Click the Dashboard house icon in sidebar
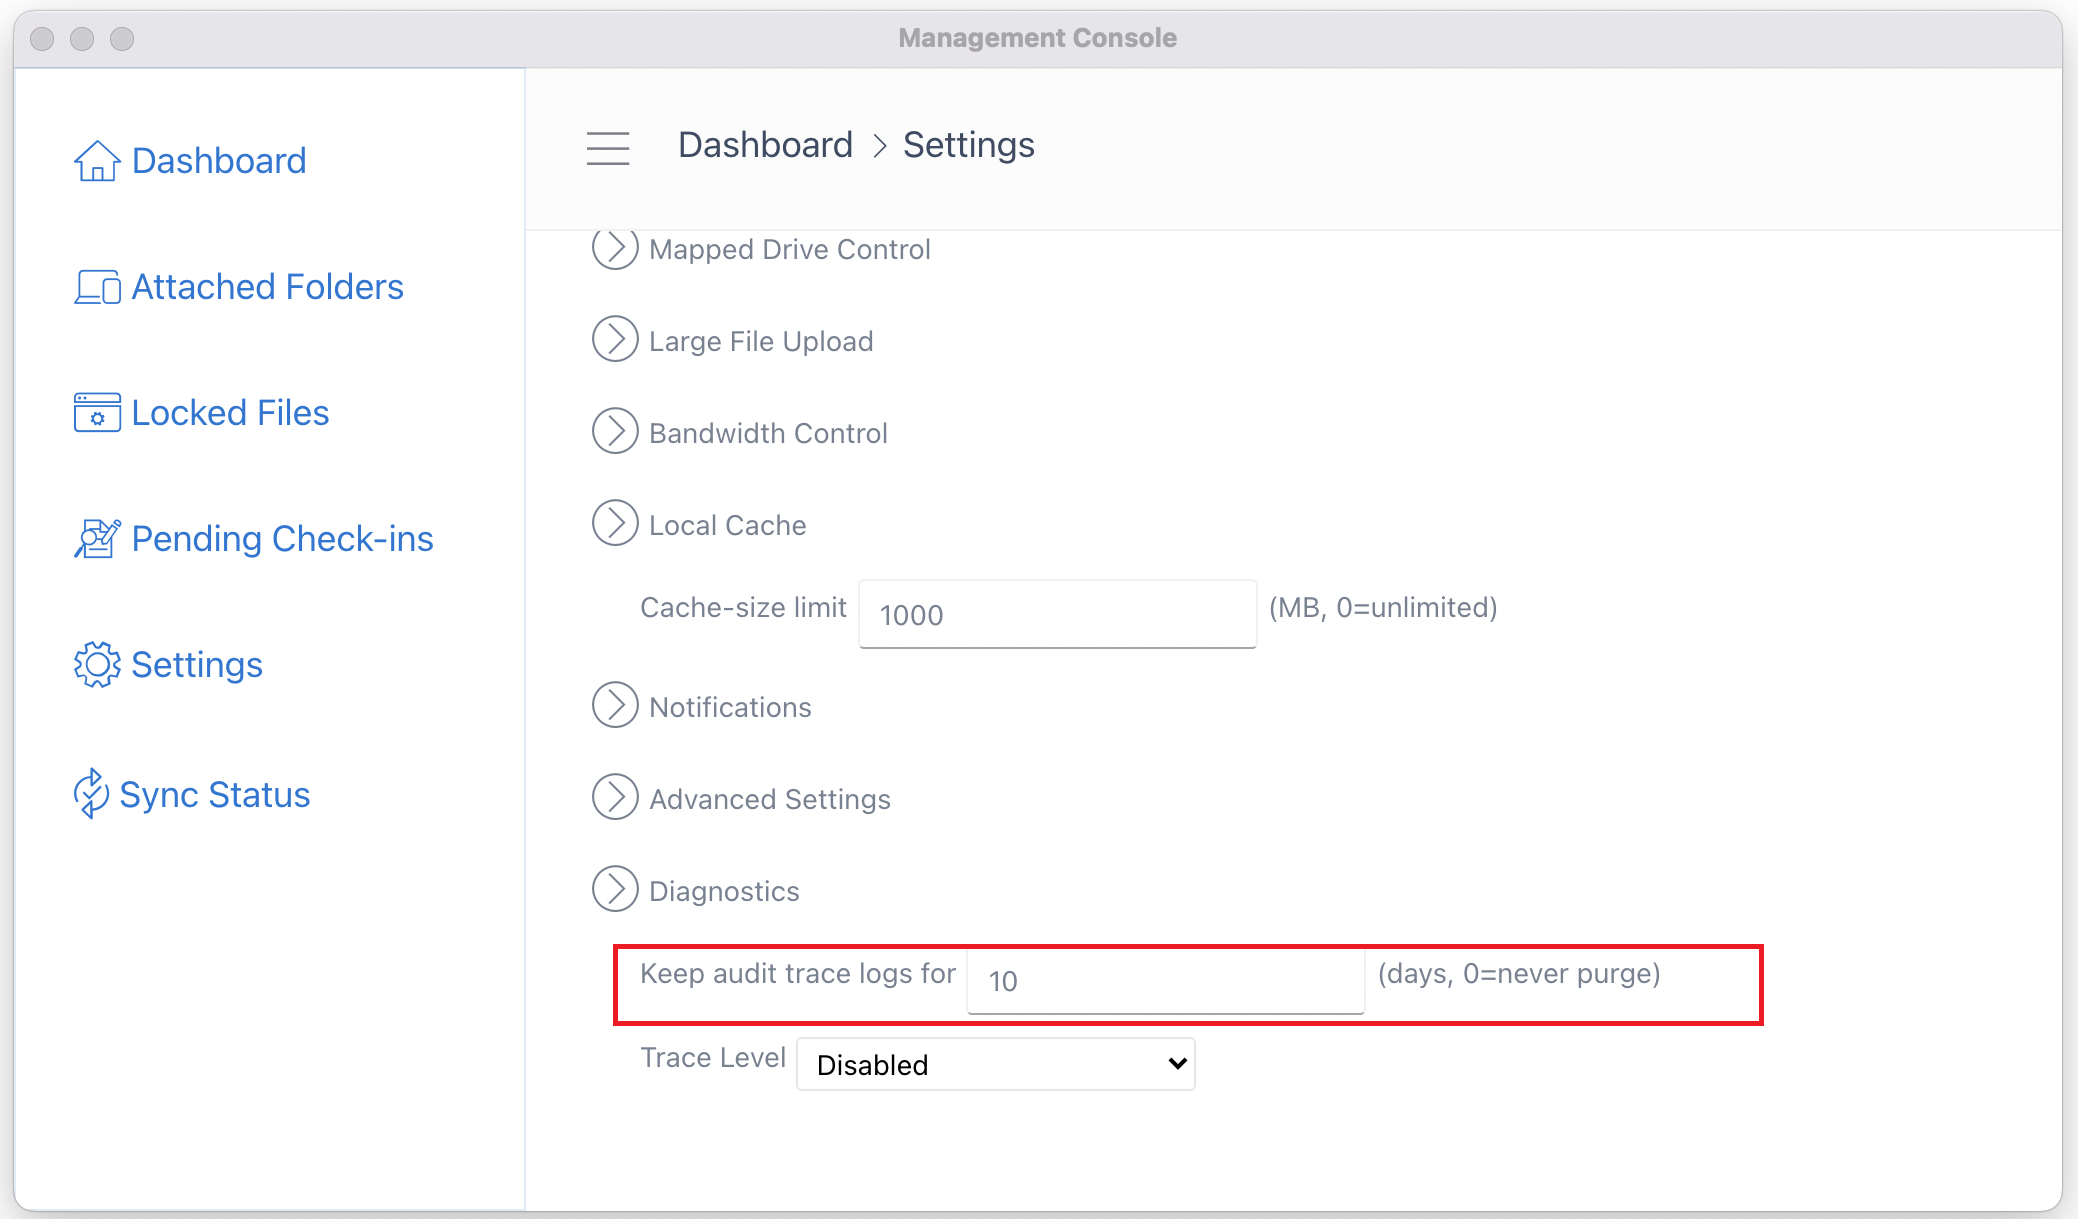Screen dimensions: 2078x1219 [97, 161]
